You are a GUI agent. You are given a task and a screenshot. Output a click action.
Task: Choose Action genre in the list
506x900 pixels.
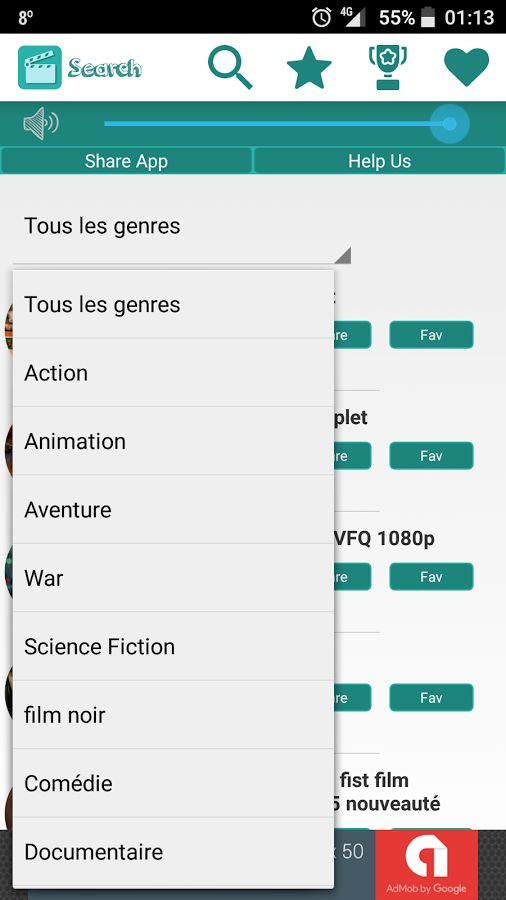click(173, 373)
